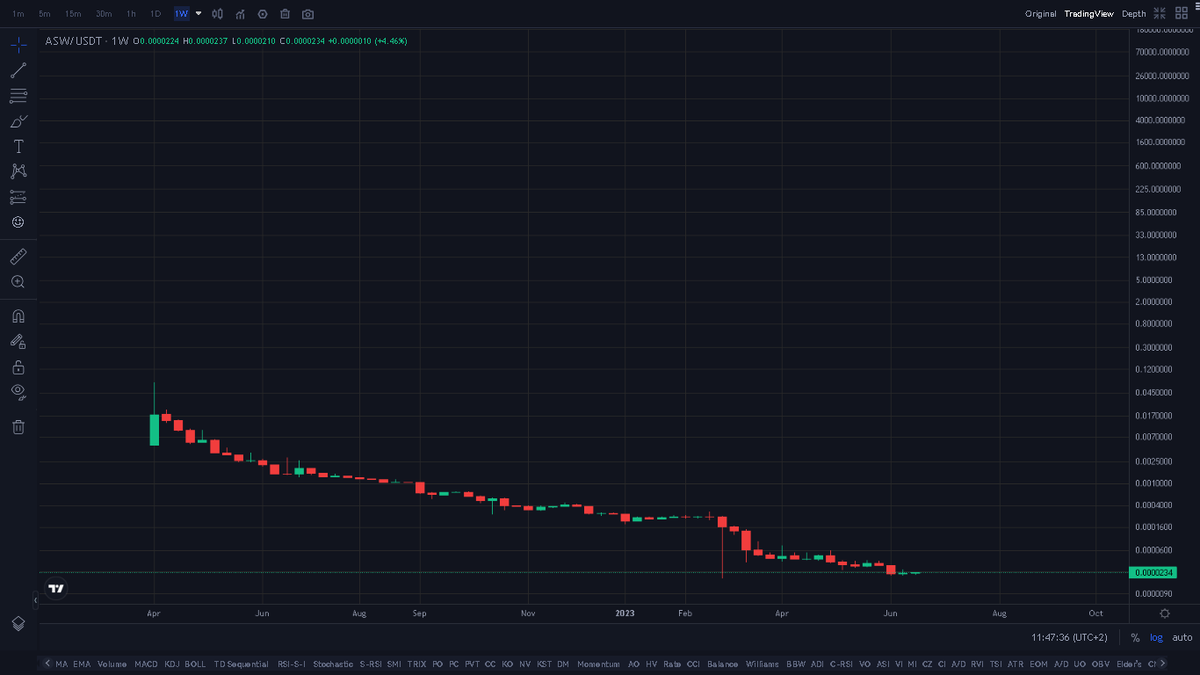Click the 2023 label on time axis
This screenshot has height=675, width=1200.
[625, 612]
